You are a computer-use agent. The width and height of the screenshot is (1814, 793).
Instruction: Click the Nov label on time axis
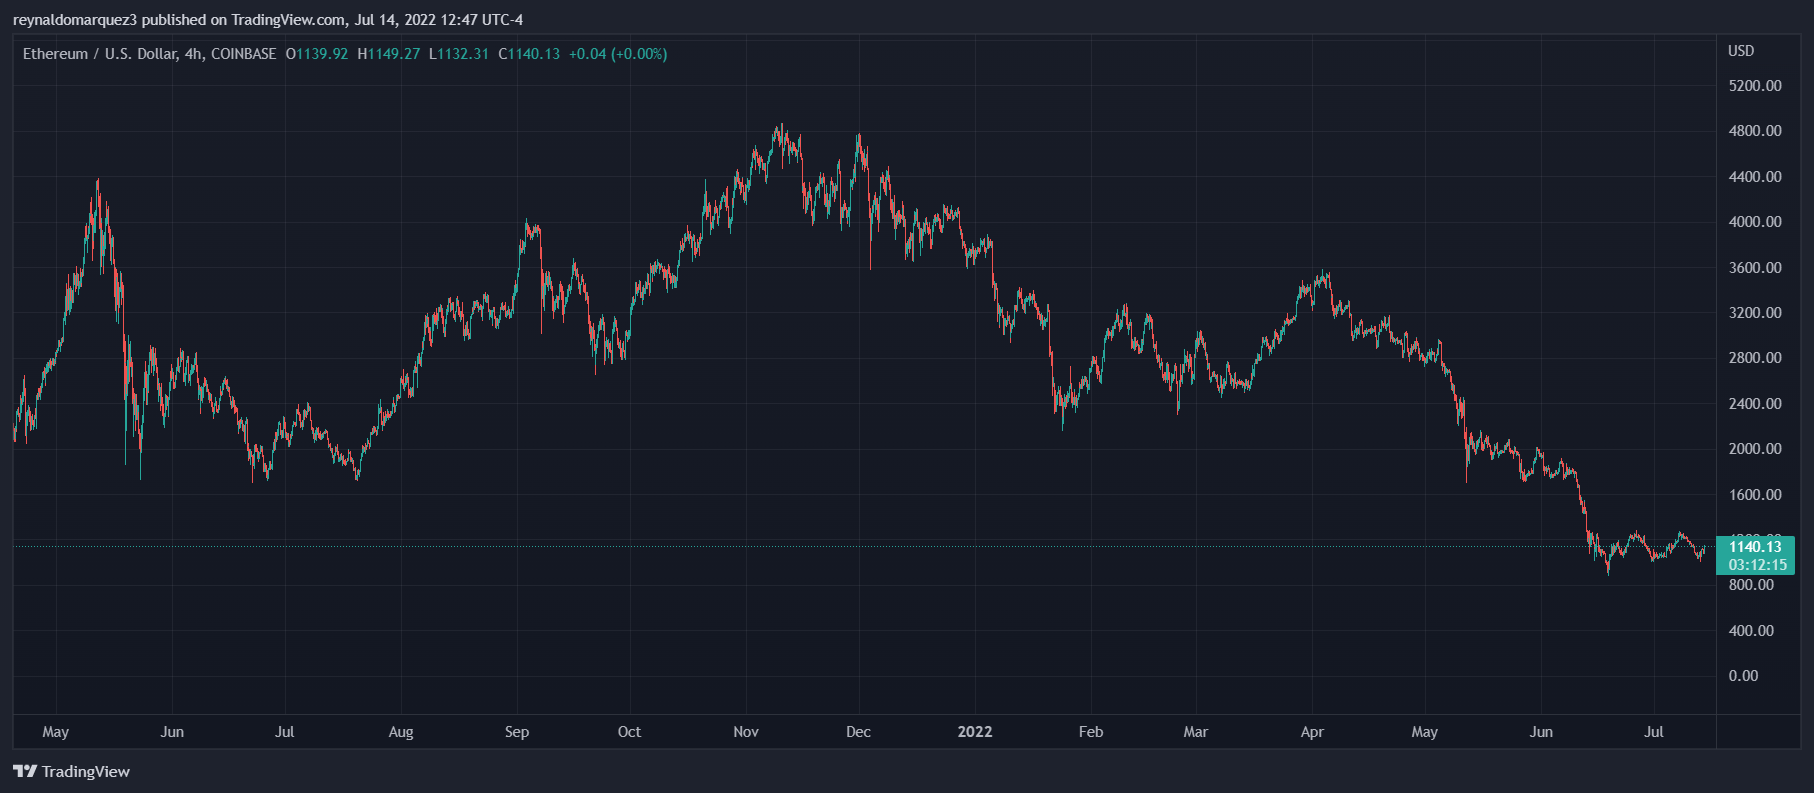(746, 732)
